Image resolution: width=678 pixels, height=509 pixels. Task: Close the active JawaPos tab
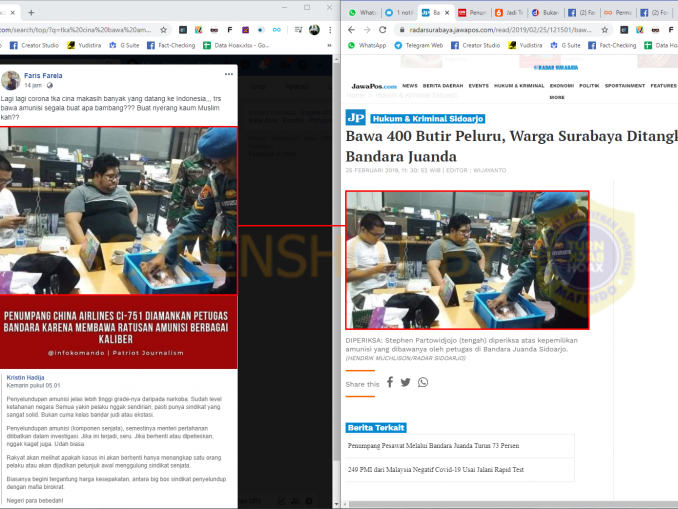(x=447, y=13)
